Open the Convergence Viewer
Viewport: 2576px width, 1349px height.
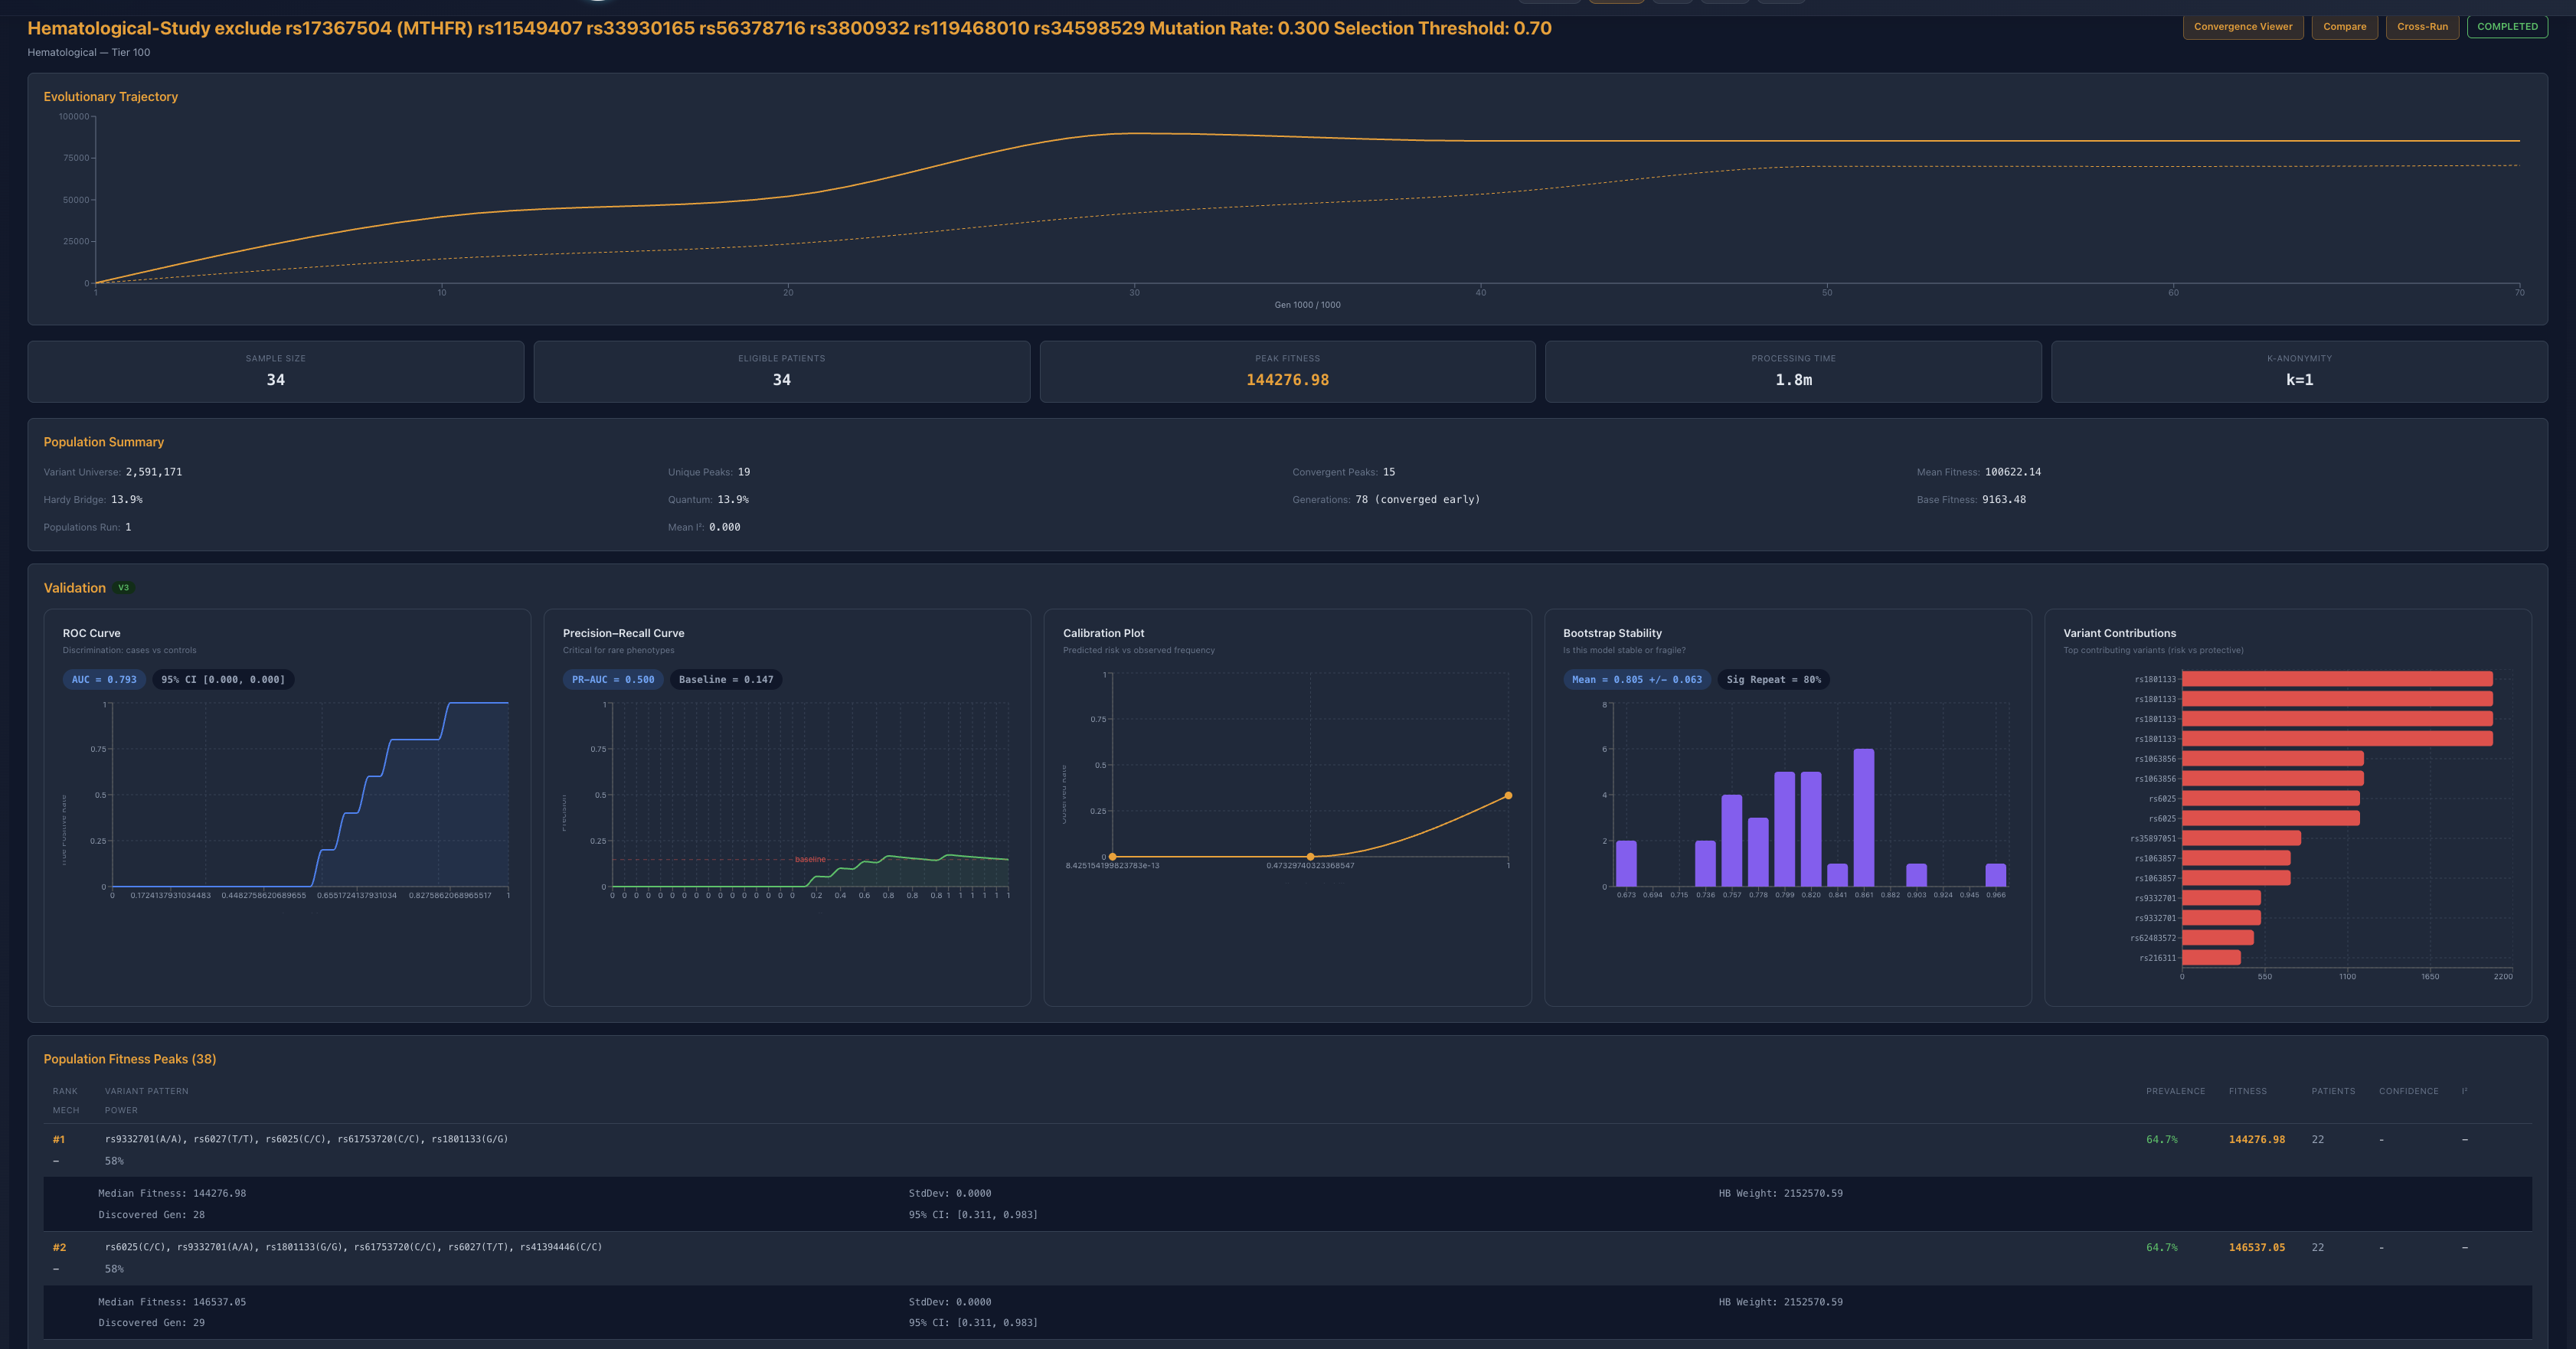pos(2242,27)
